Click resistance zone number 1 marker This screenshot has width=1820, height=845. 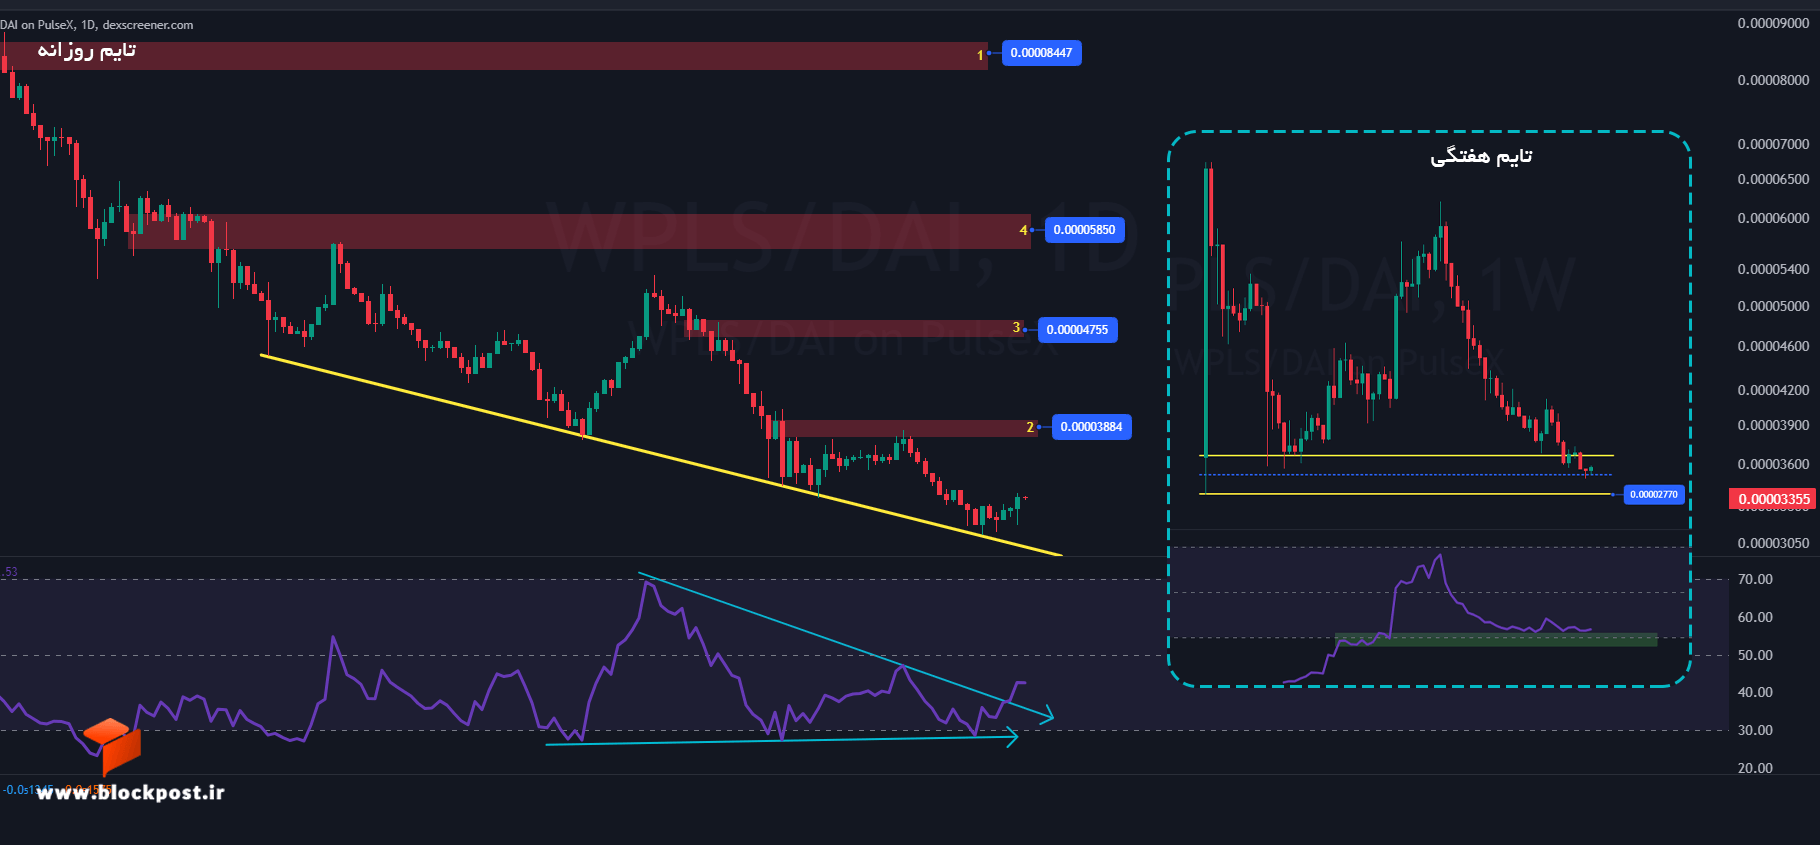tap(980, 55)
